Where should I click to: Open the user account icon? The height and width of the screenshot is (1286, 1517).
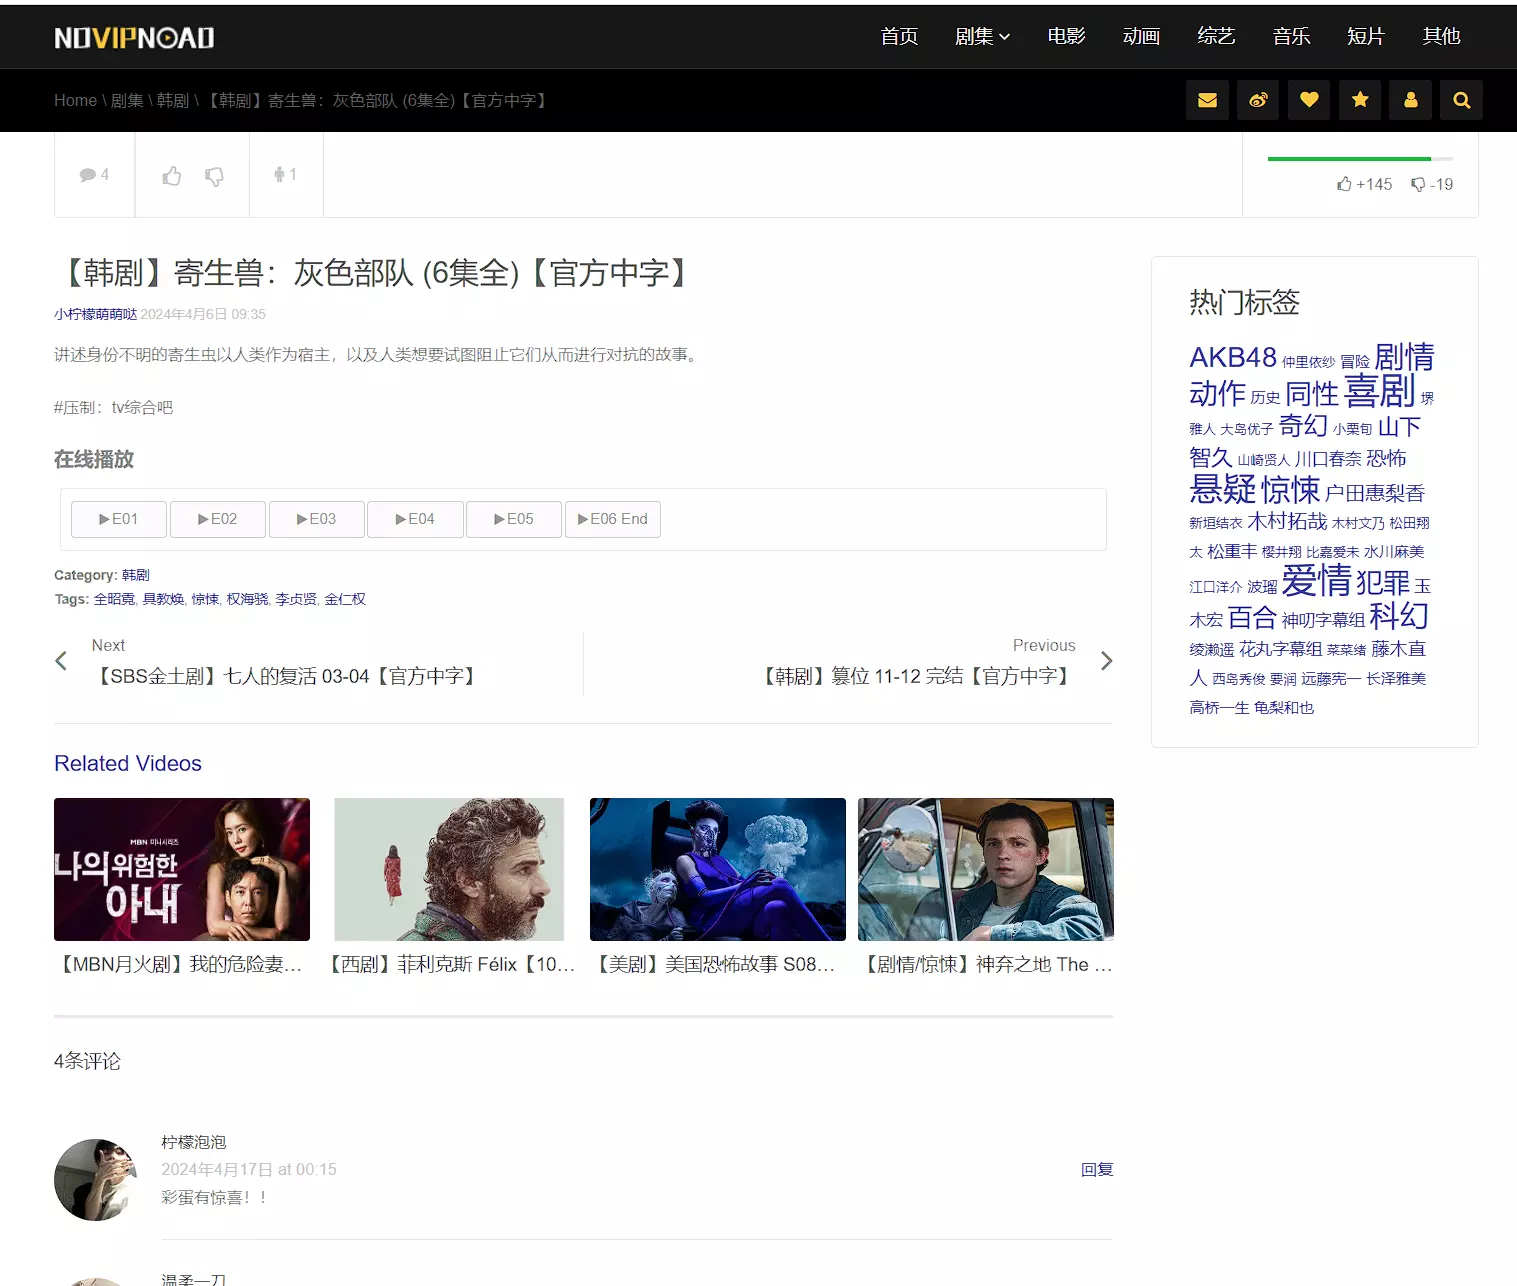[x=1411, y=100]
